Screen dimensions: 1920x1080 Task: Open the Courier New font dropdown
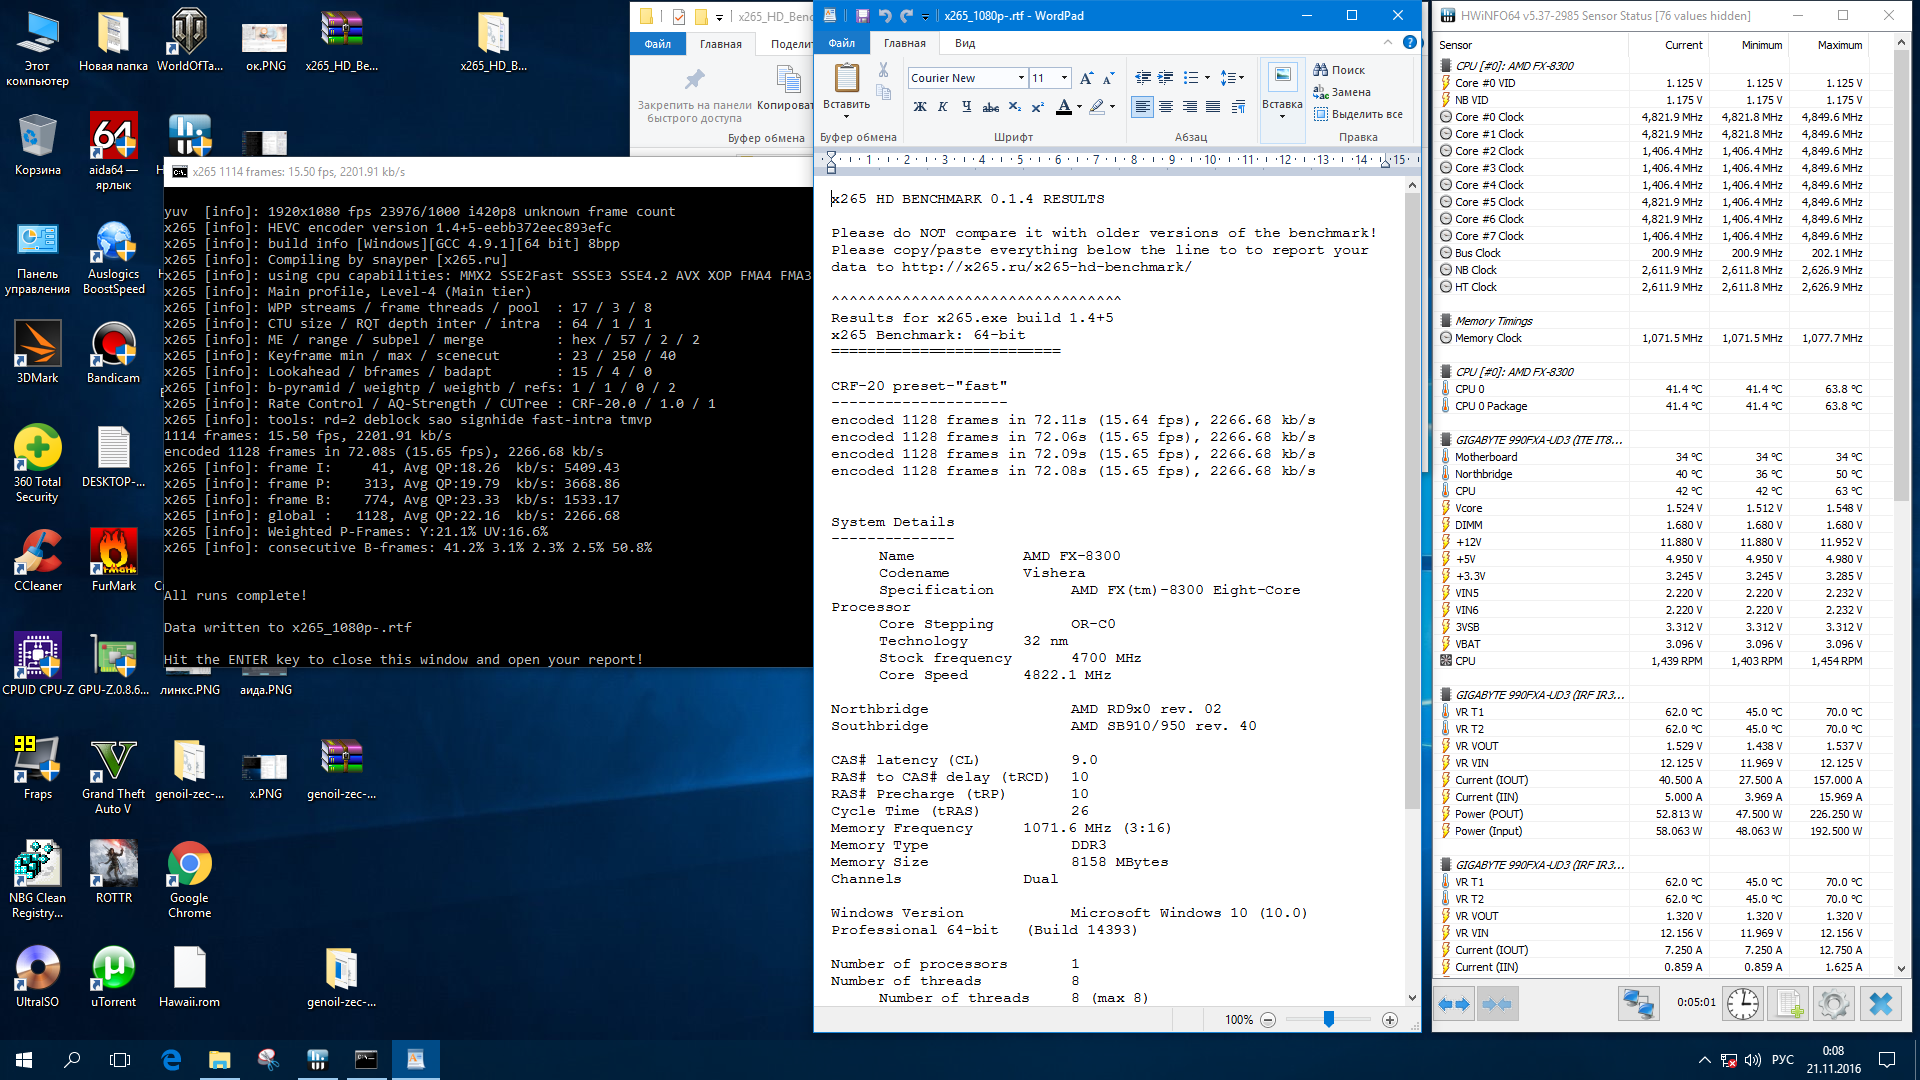point(1021,78)
